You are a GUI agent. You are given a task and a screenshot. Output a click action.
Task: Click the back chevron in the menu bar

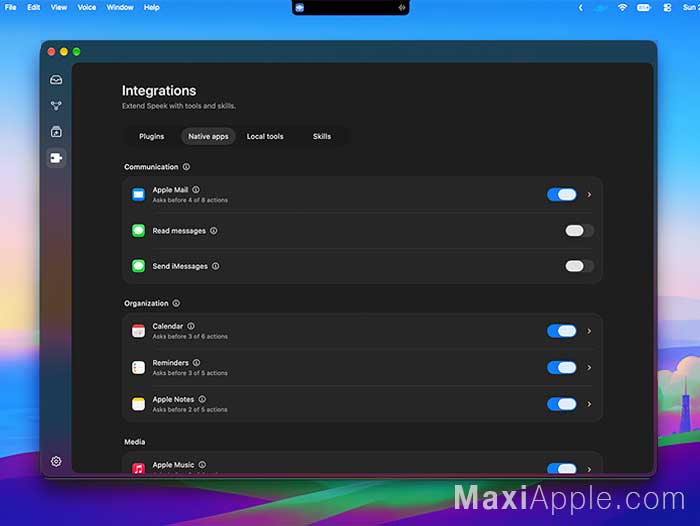580,8
